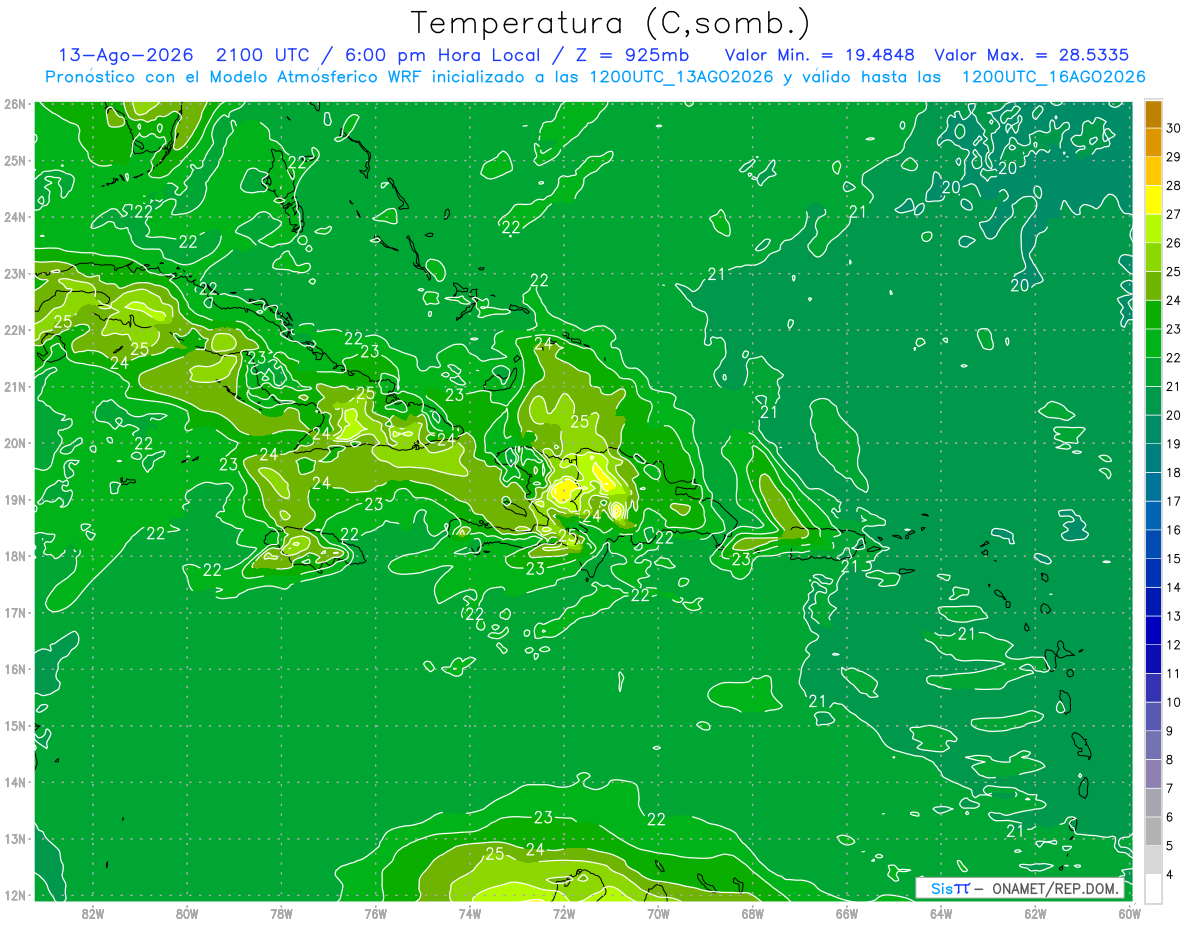Click the latitude label '15N'
The height and width of the screenshot is (927, 1200).
[x=14, y=725]
